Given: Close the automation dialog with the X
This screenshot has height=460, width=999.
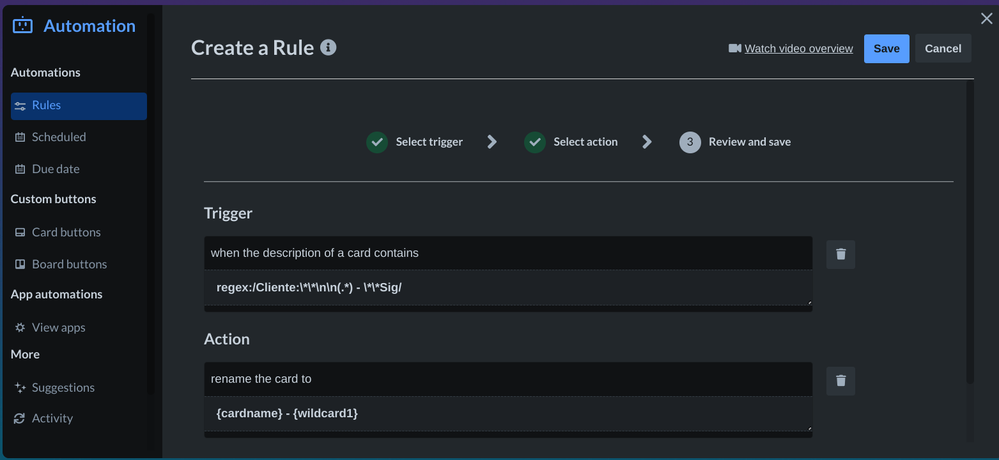Looking at the screenshot, I should click(x=986, y=18).
